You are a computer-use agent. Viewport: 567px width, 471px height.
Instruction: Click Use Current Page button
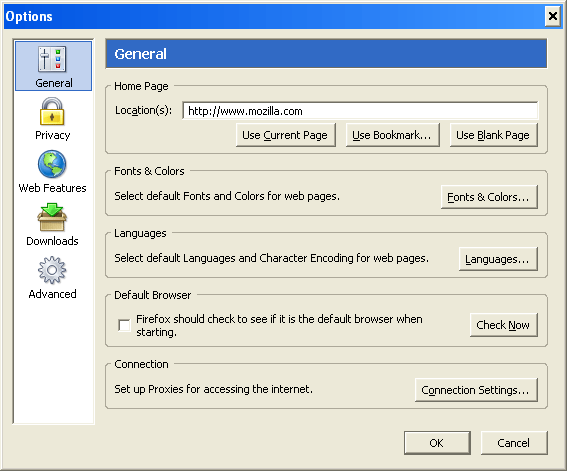tap(285, 135)
